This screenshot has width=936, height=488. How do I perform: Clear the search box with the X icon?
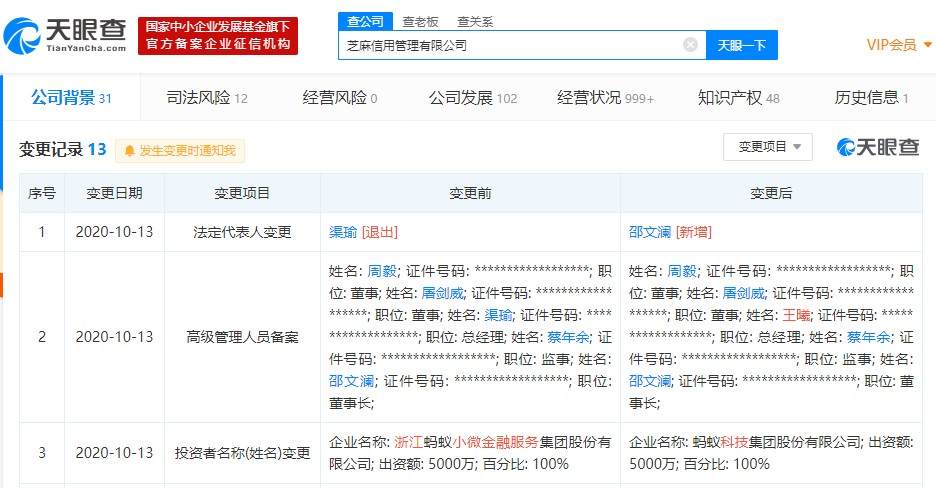coord(690,45)
